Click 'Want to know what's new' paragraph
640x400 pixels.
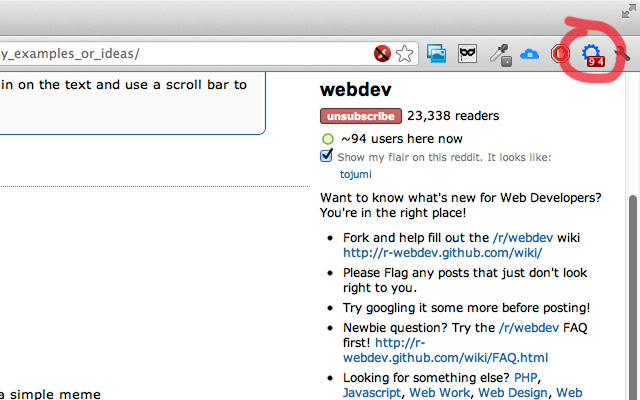click(460, 205)
